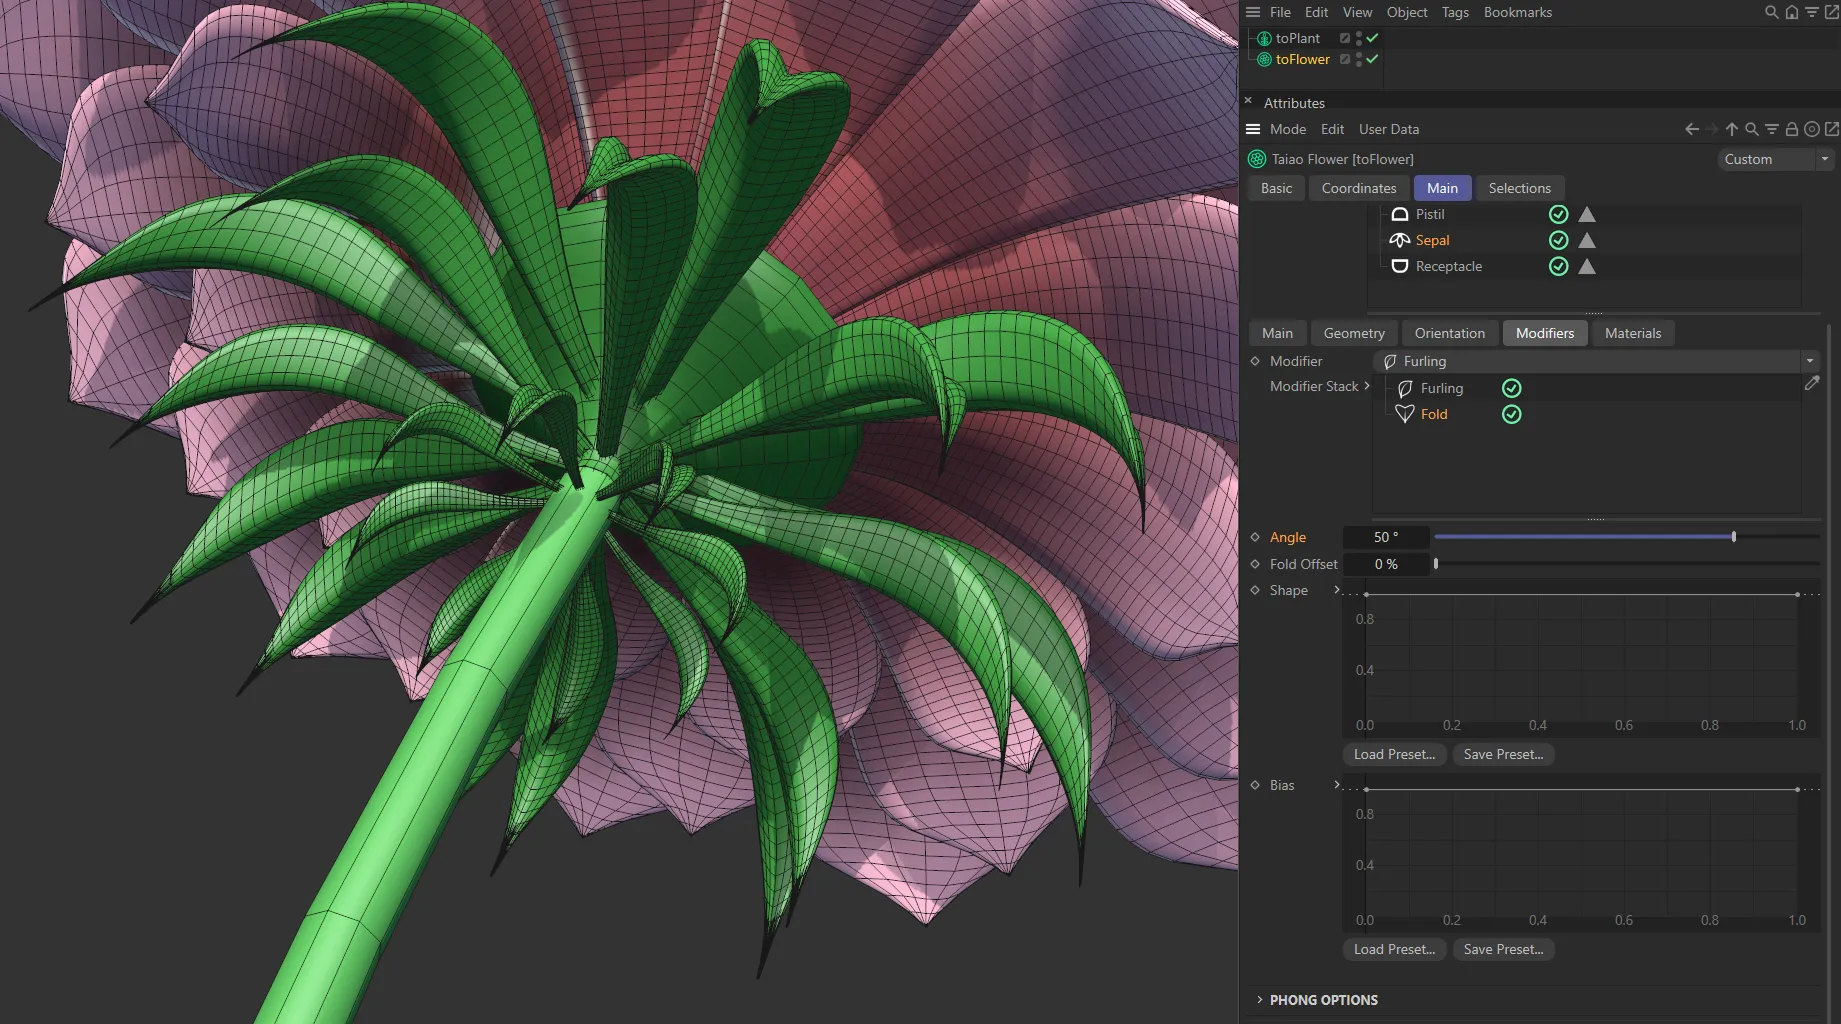Screen dimensions: 1841x1024
Task: Click the lock icon in the Attributes toolbar
Action: click(1790, 129)
